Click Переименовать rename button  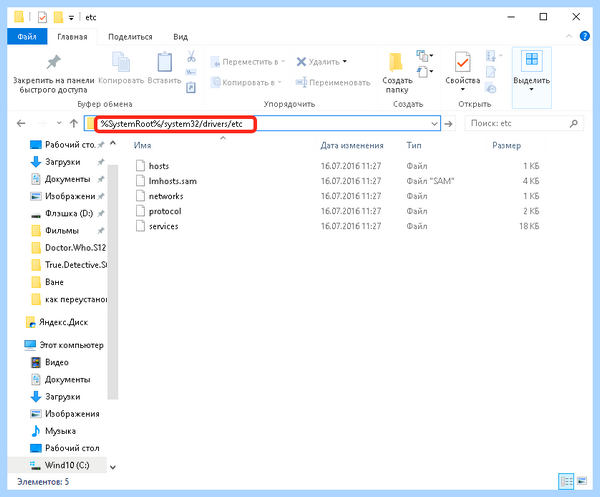[333, 82]
